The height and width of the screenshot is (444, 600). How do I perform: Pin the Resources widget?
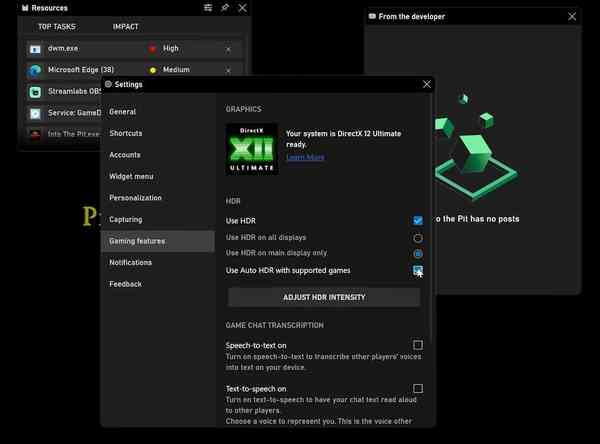pyautogui.click(x=225, y=8)
